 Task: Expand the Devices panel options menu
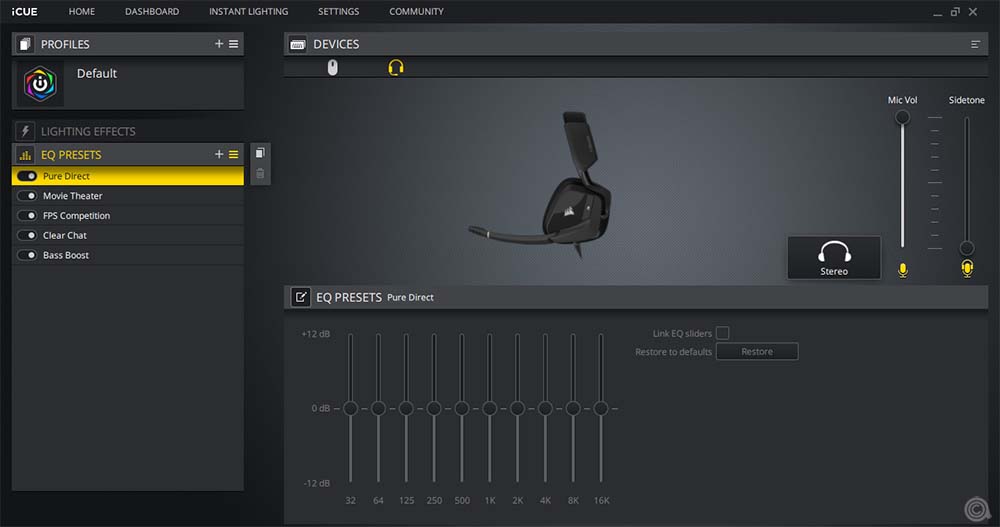975,44
